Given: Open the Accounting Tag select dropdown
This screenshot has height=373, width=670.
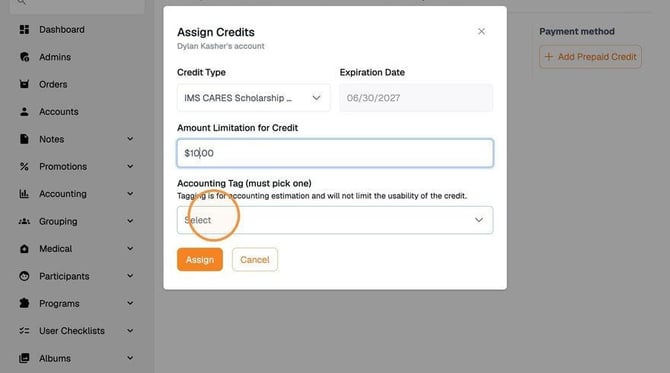Looking at the screenshot, I should pyautogui.click(x=335, y=220).
